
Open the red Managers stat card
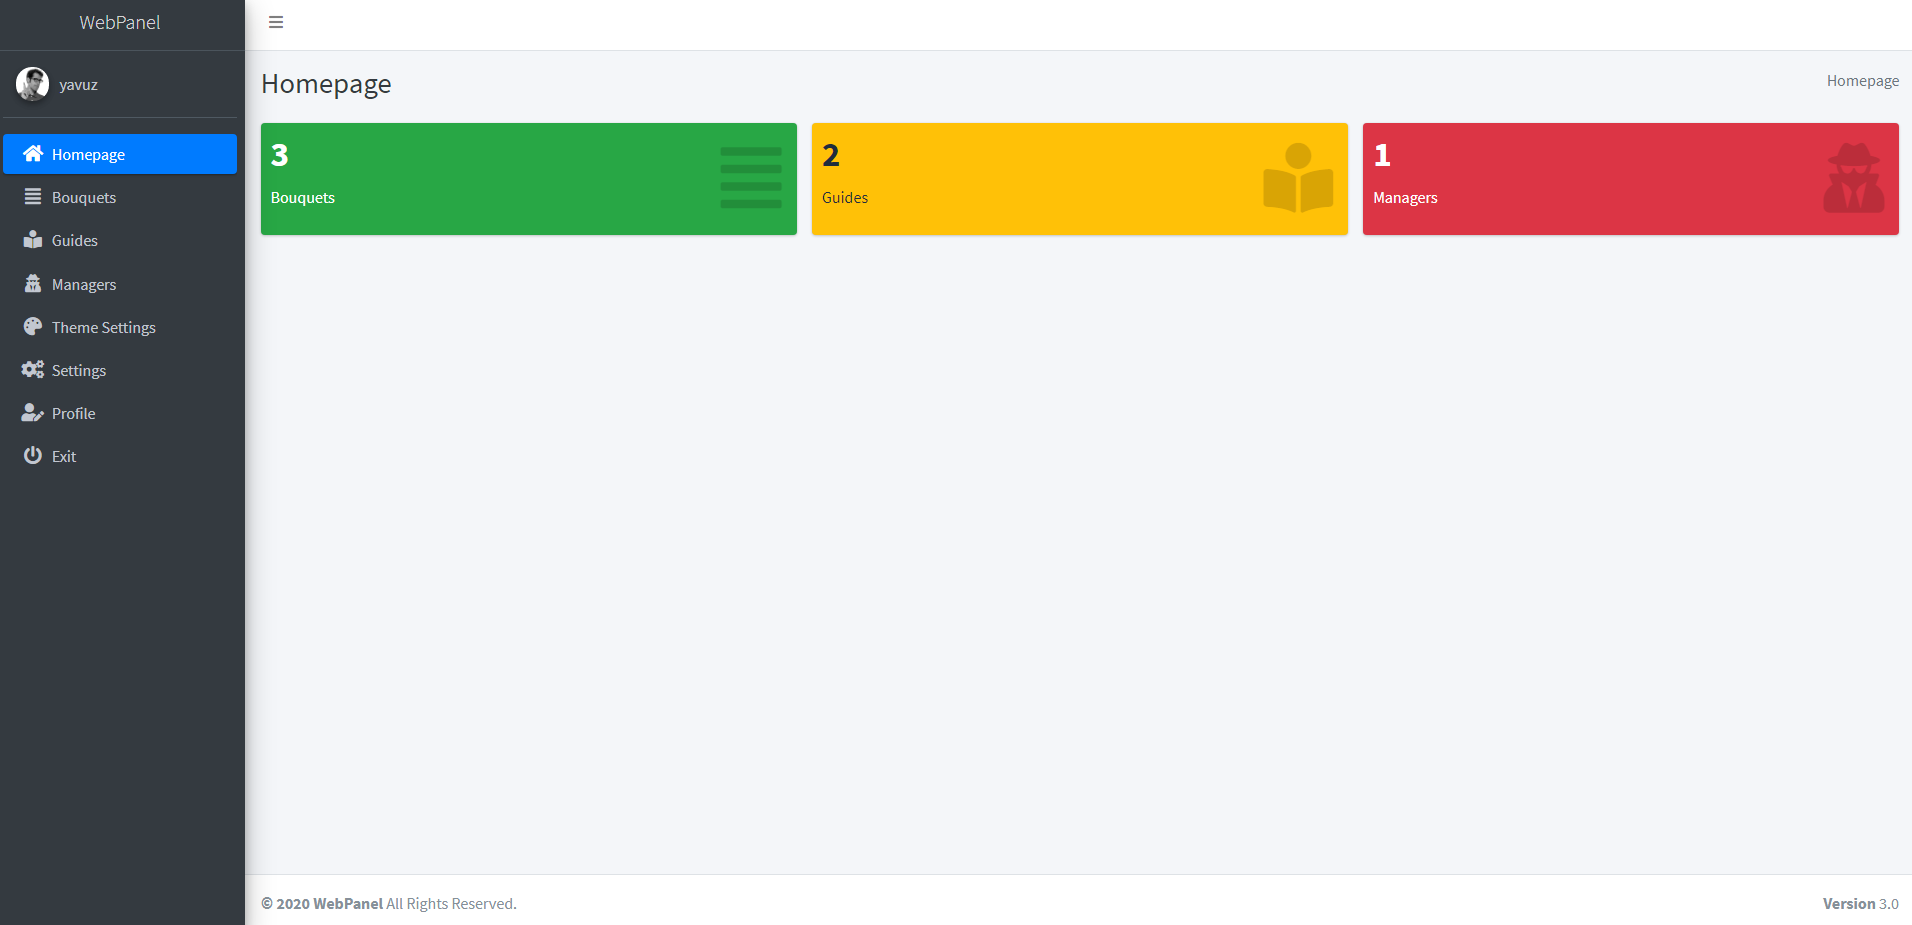pyautogui.click(x=1630, y=179)
